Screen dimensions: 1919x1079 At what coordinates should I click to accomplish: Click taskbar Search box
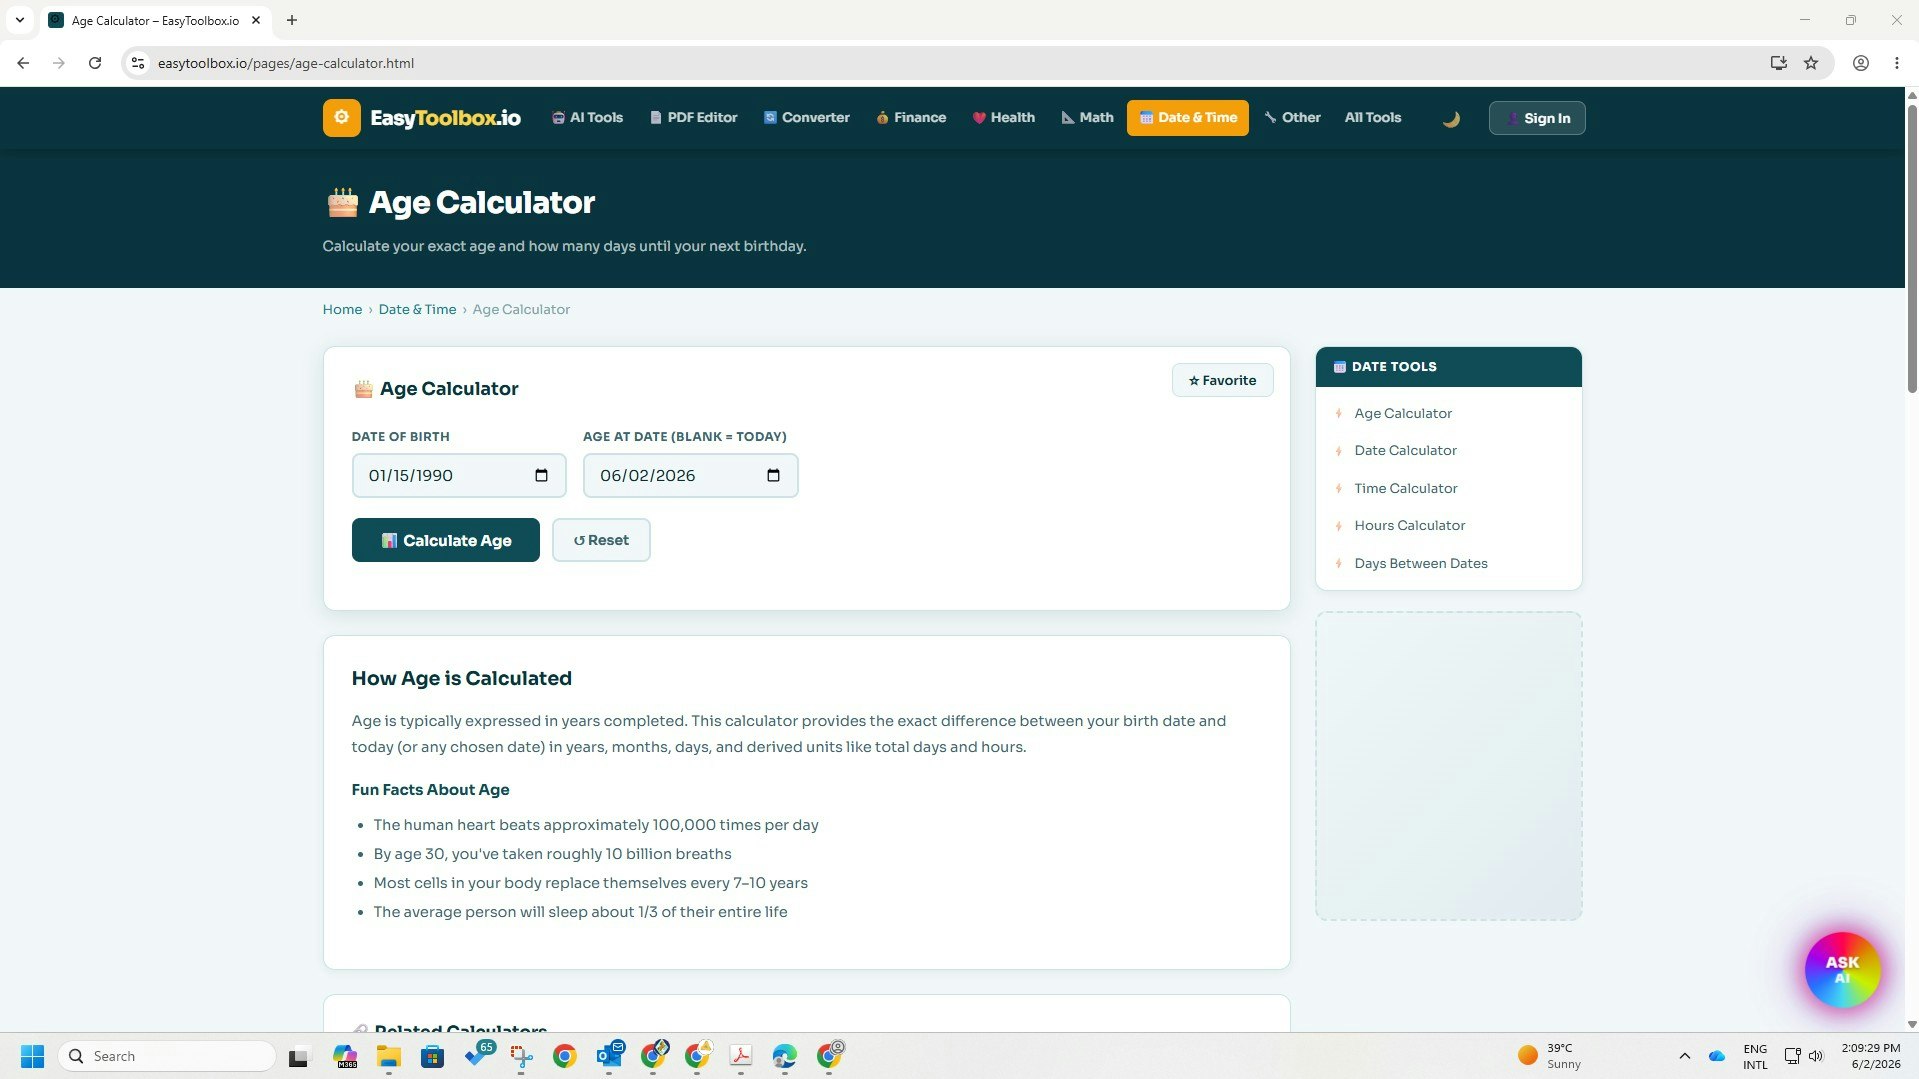[x=167, y=1056]
